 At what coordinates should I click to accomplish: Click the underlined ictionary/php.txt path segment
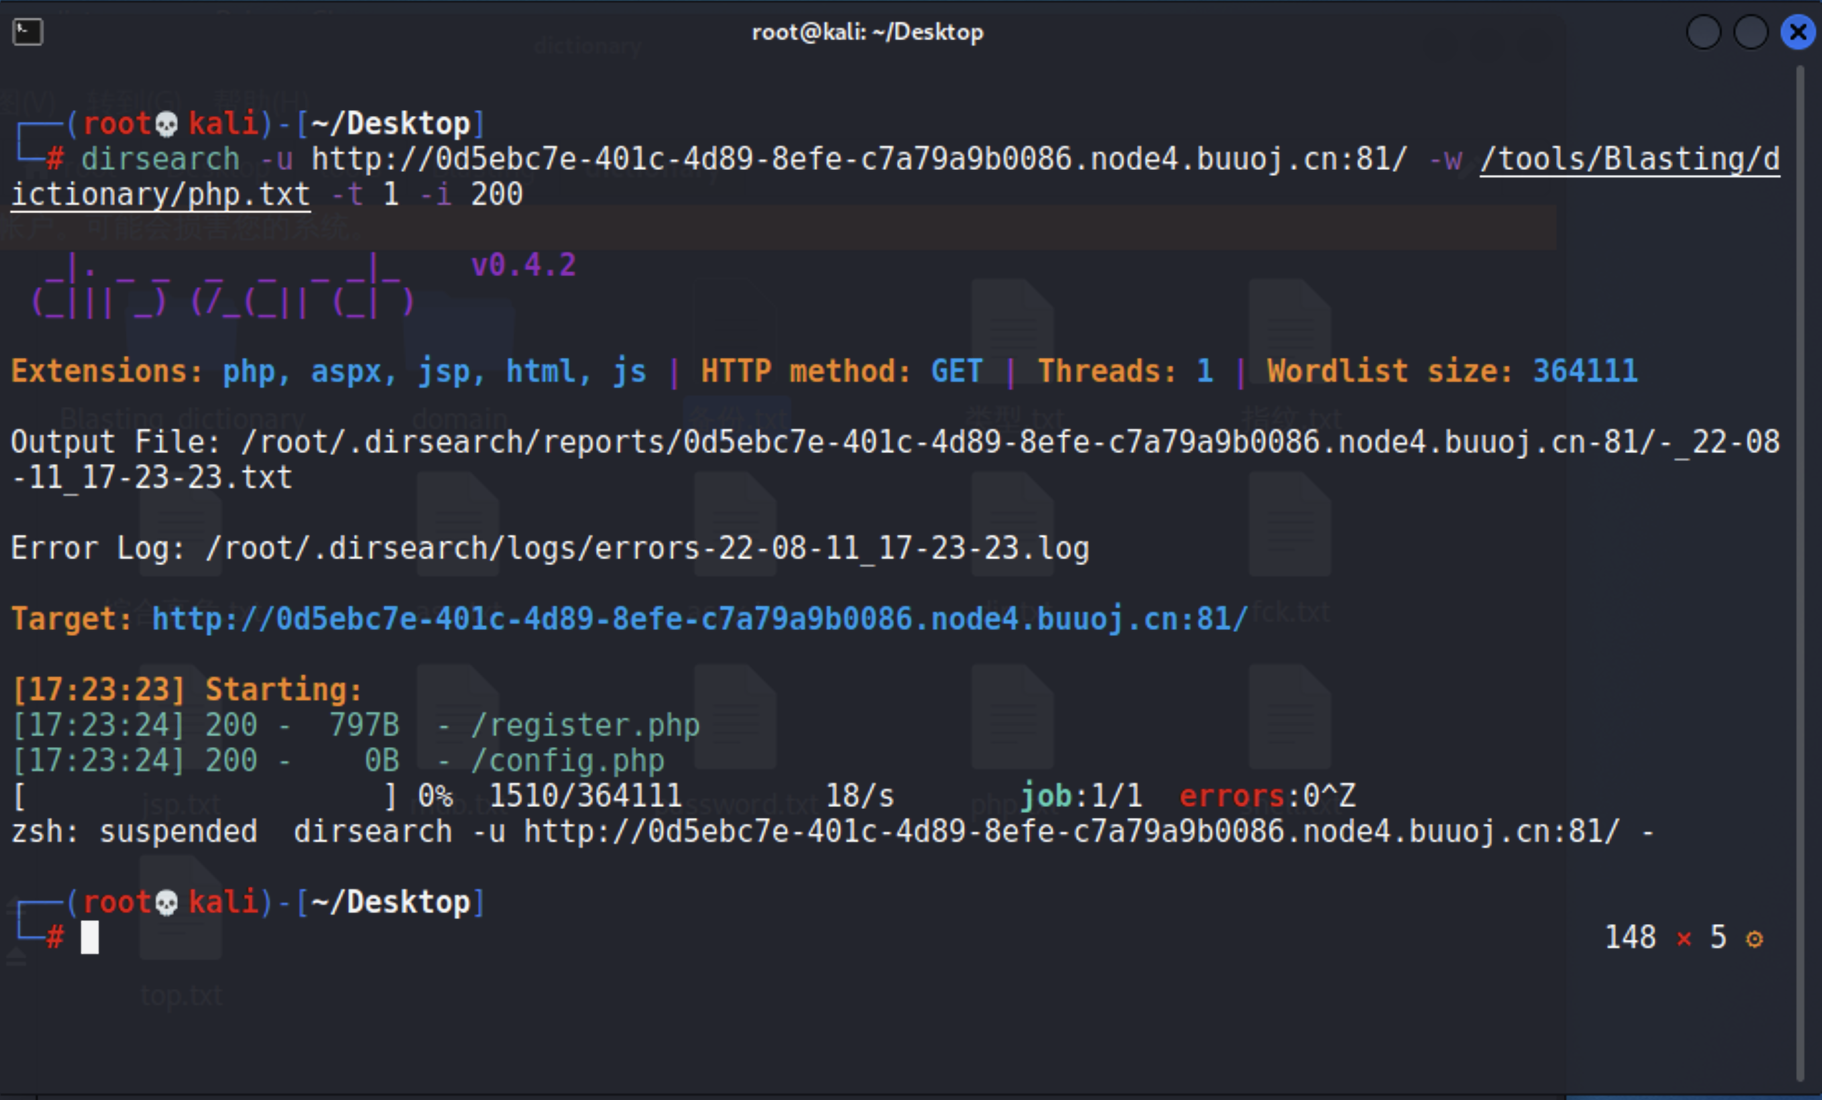tap(160, 195)
